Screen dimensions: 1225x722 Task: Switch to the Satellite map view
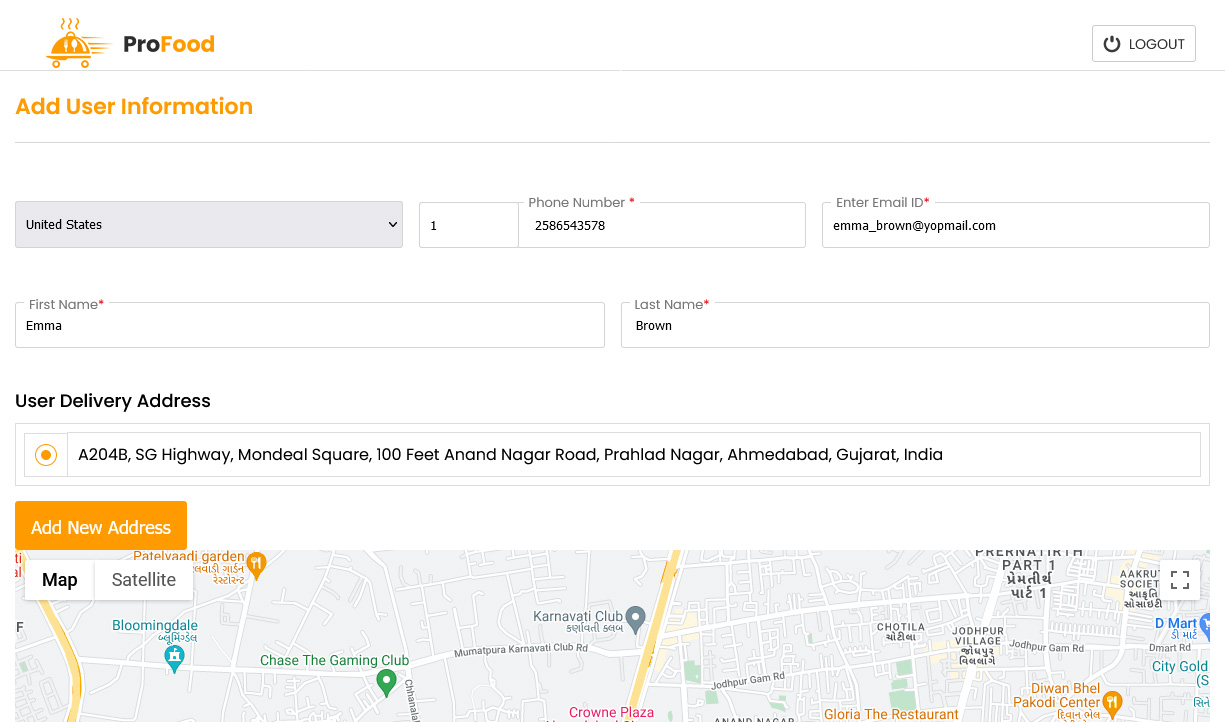[x=144, y=580]
